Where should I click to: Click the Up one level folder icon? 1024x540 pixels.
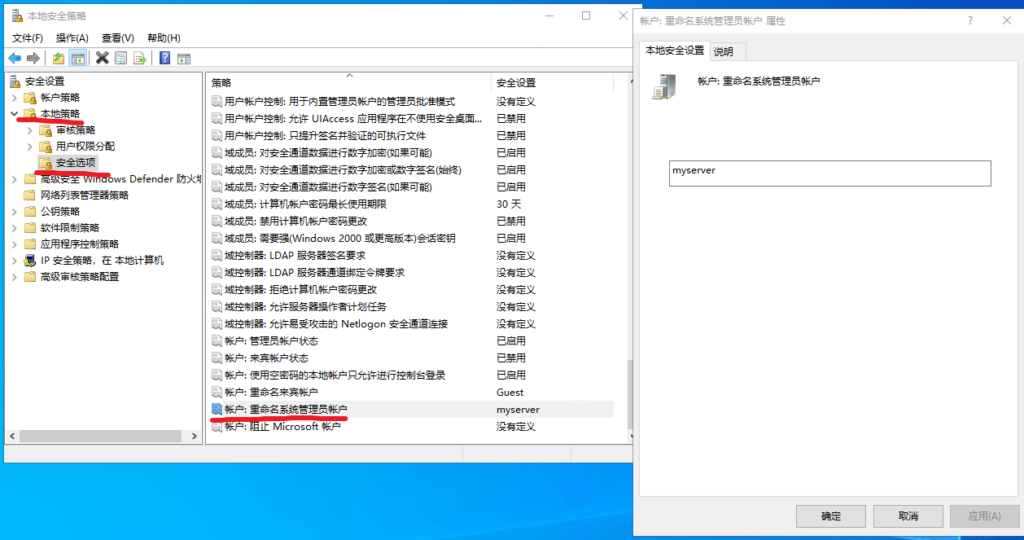(x=59, y=58)
